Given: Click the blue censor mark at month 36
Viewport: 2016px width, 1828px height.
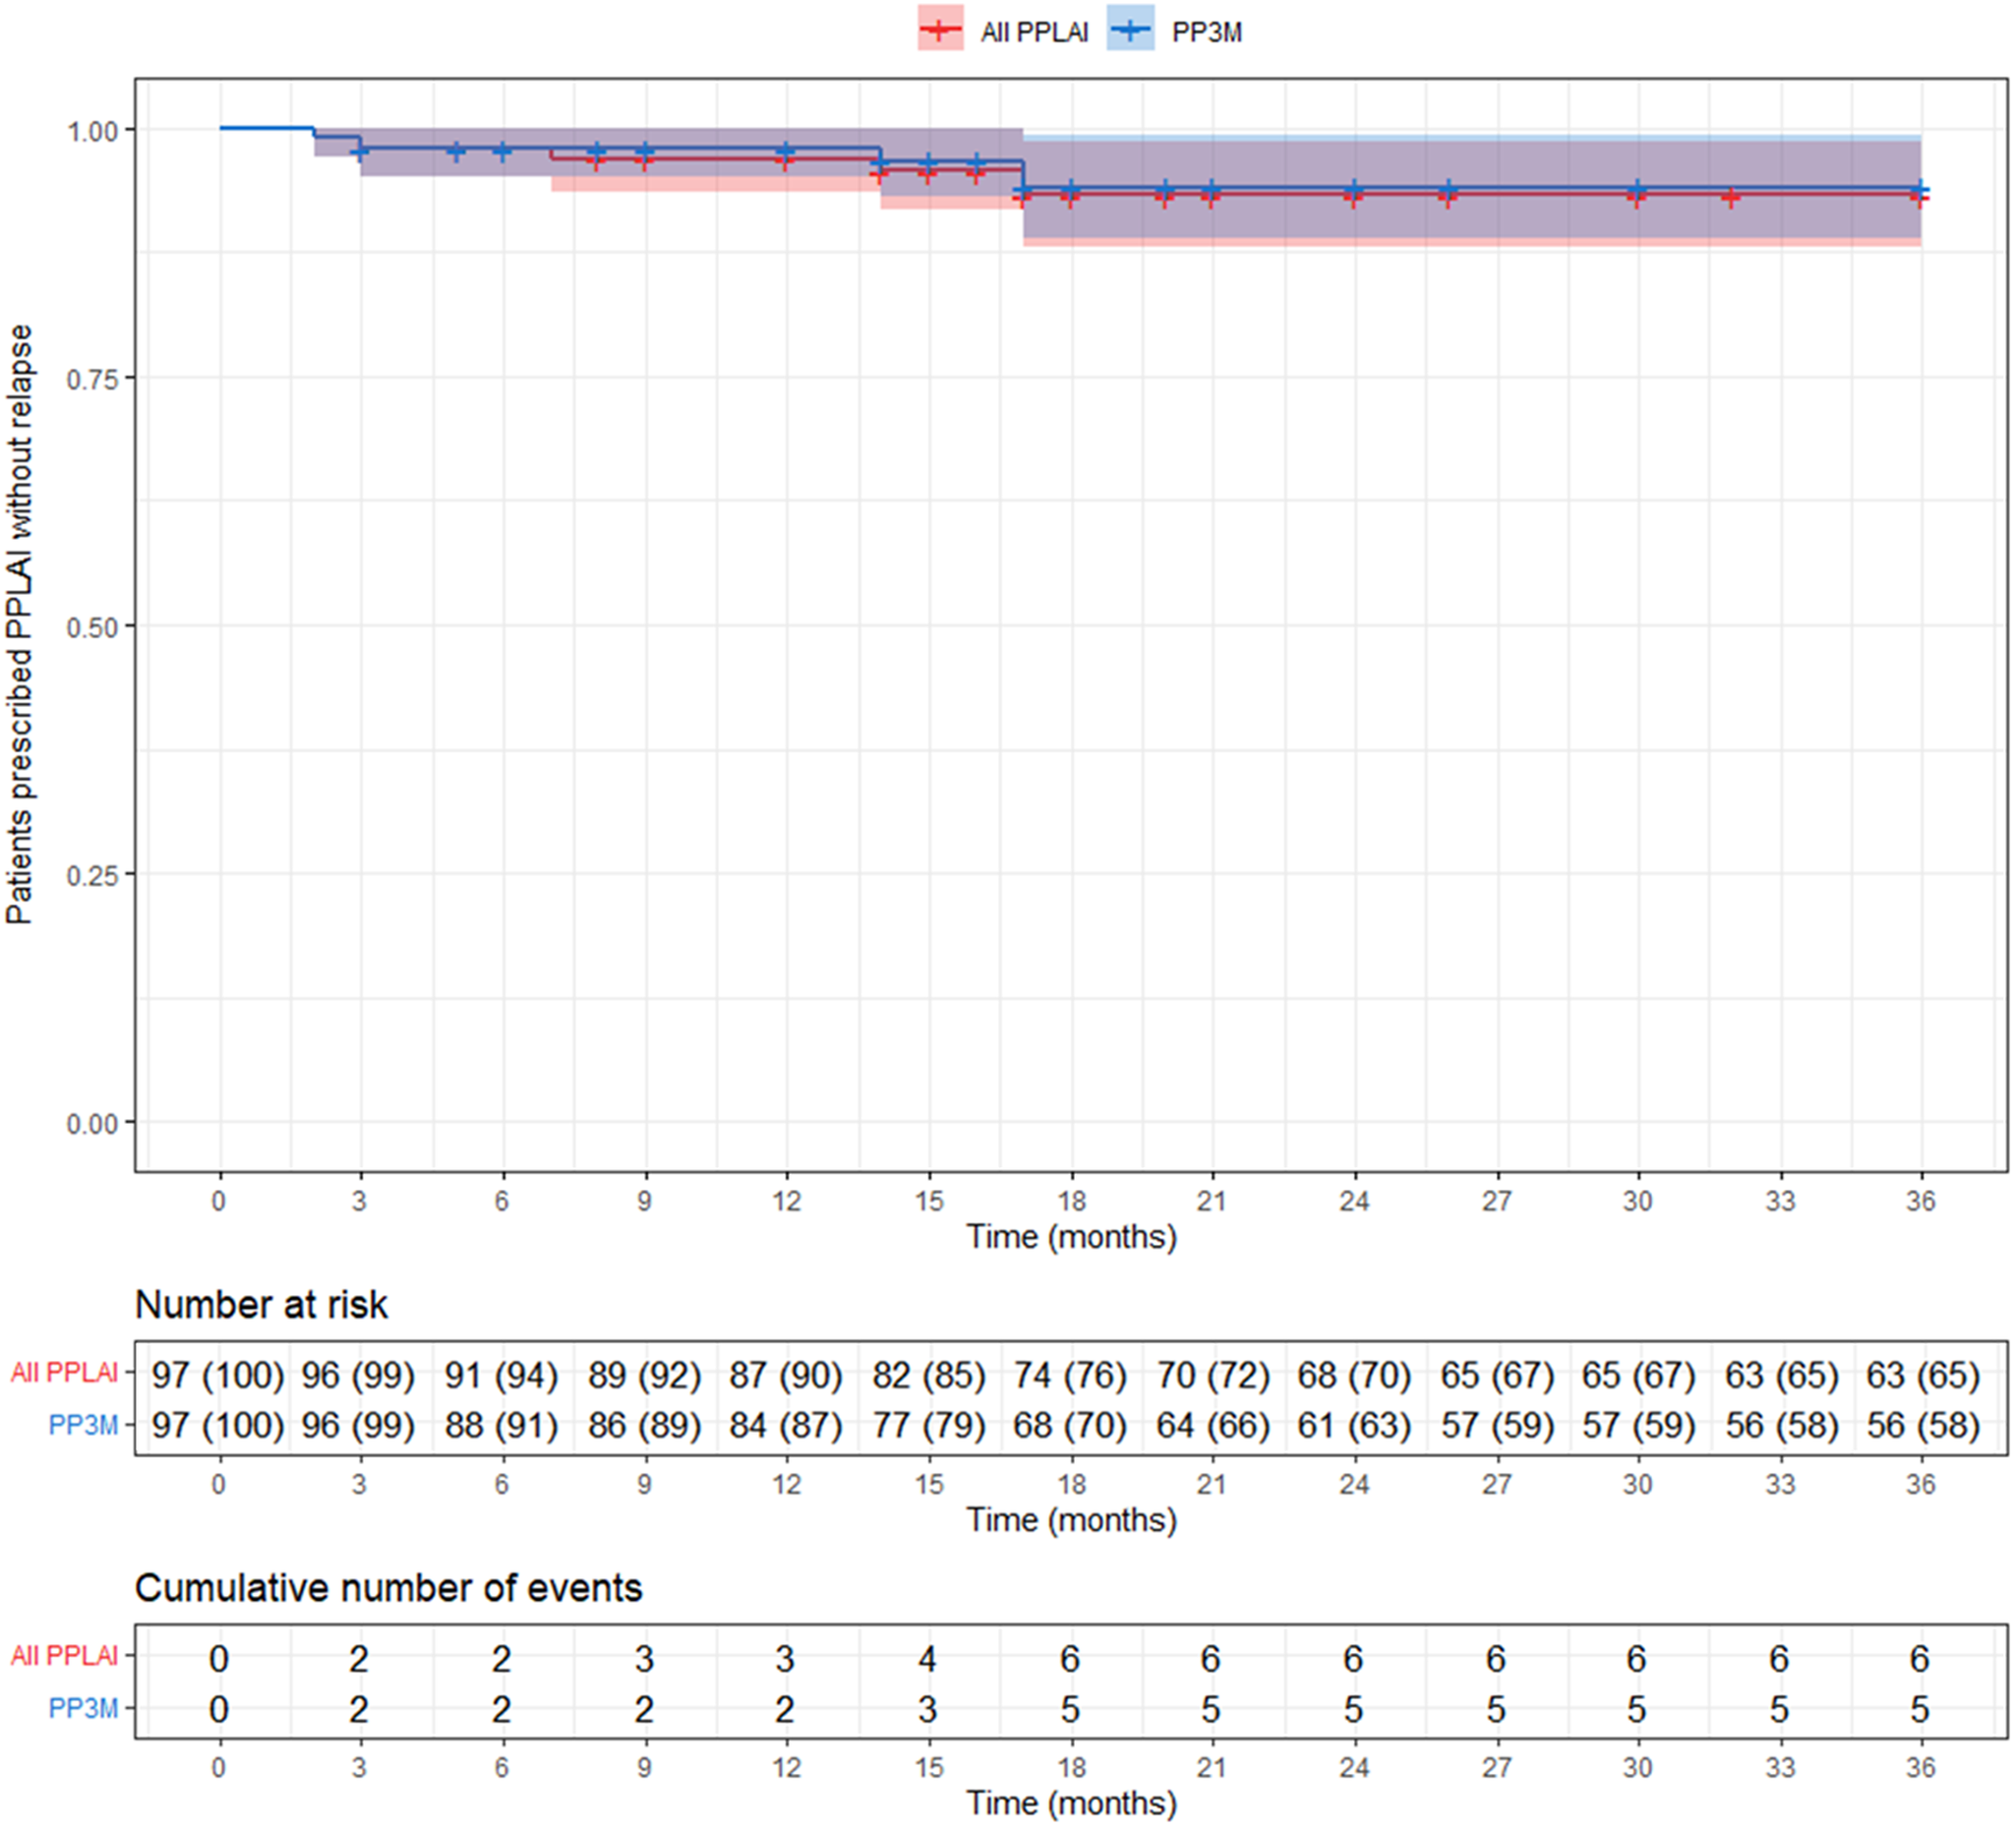Looking at the screenshot, I should tap(1919, 189).
